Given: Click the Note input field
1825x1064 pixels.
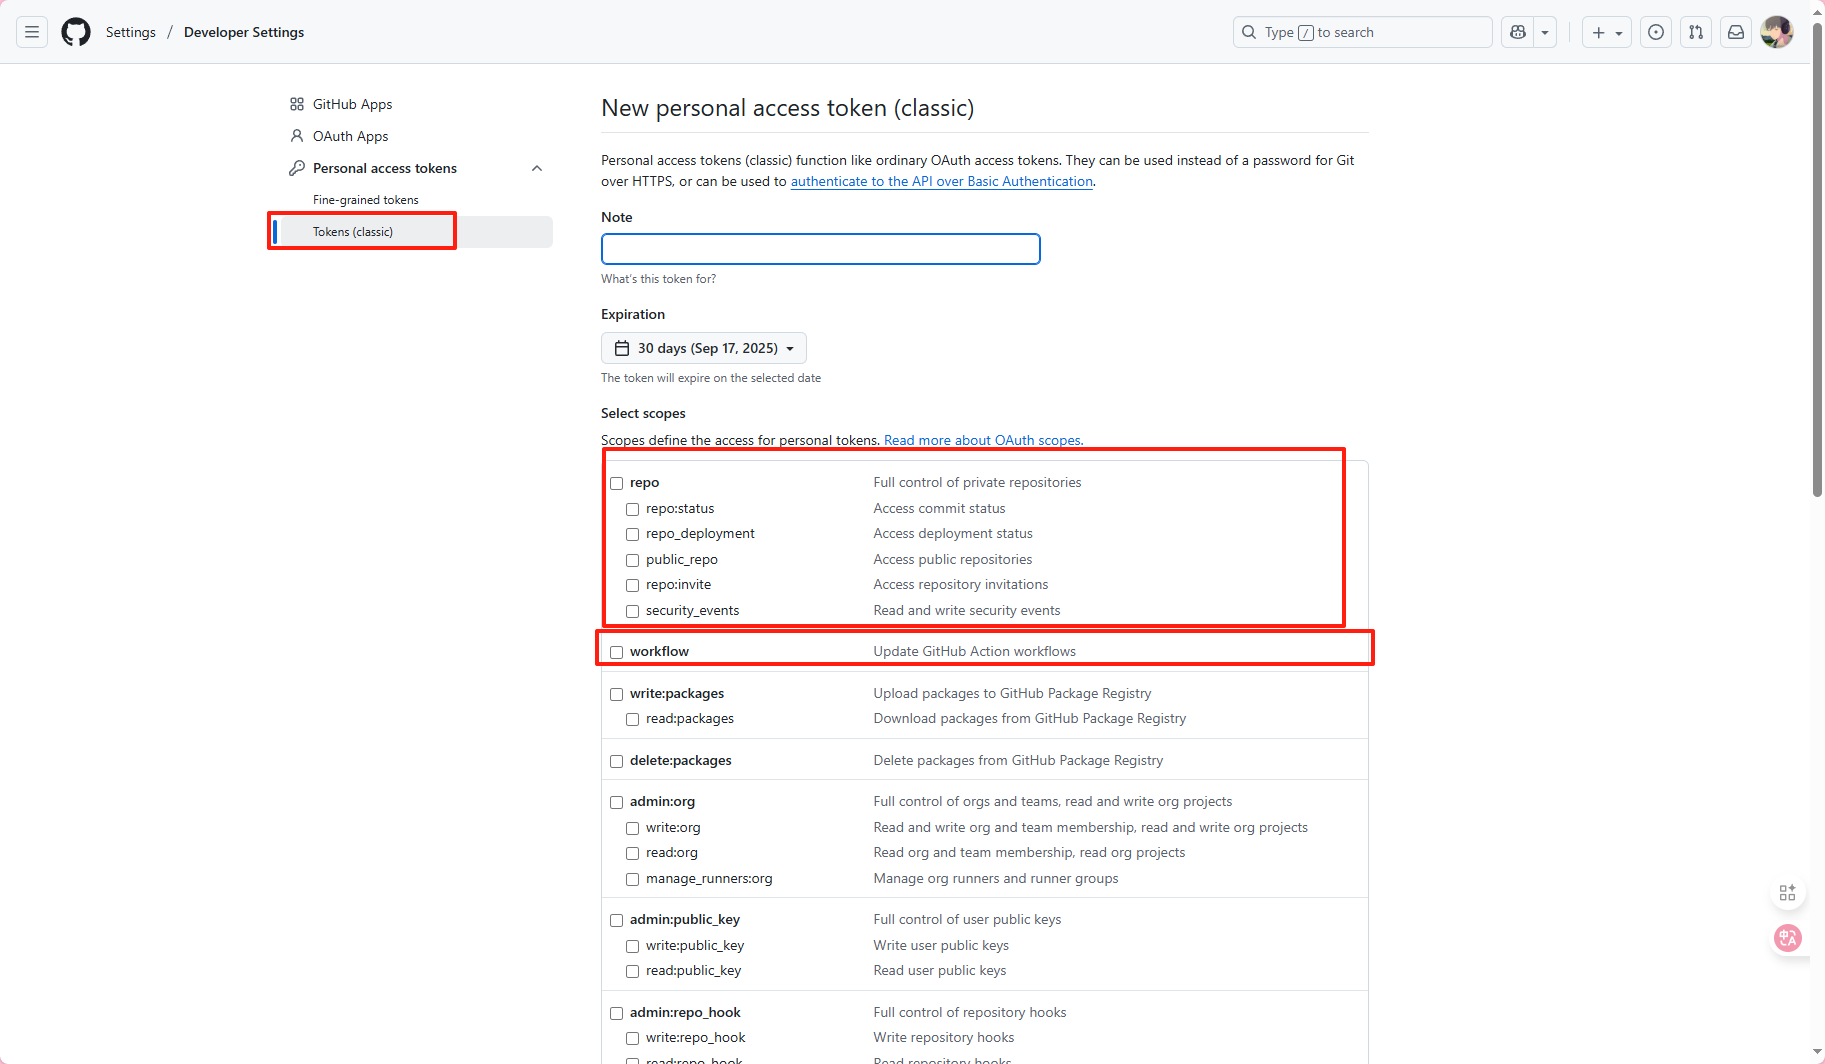Looking at the screenshot, I should click(x=820, y=249).
